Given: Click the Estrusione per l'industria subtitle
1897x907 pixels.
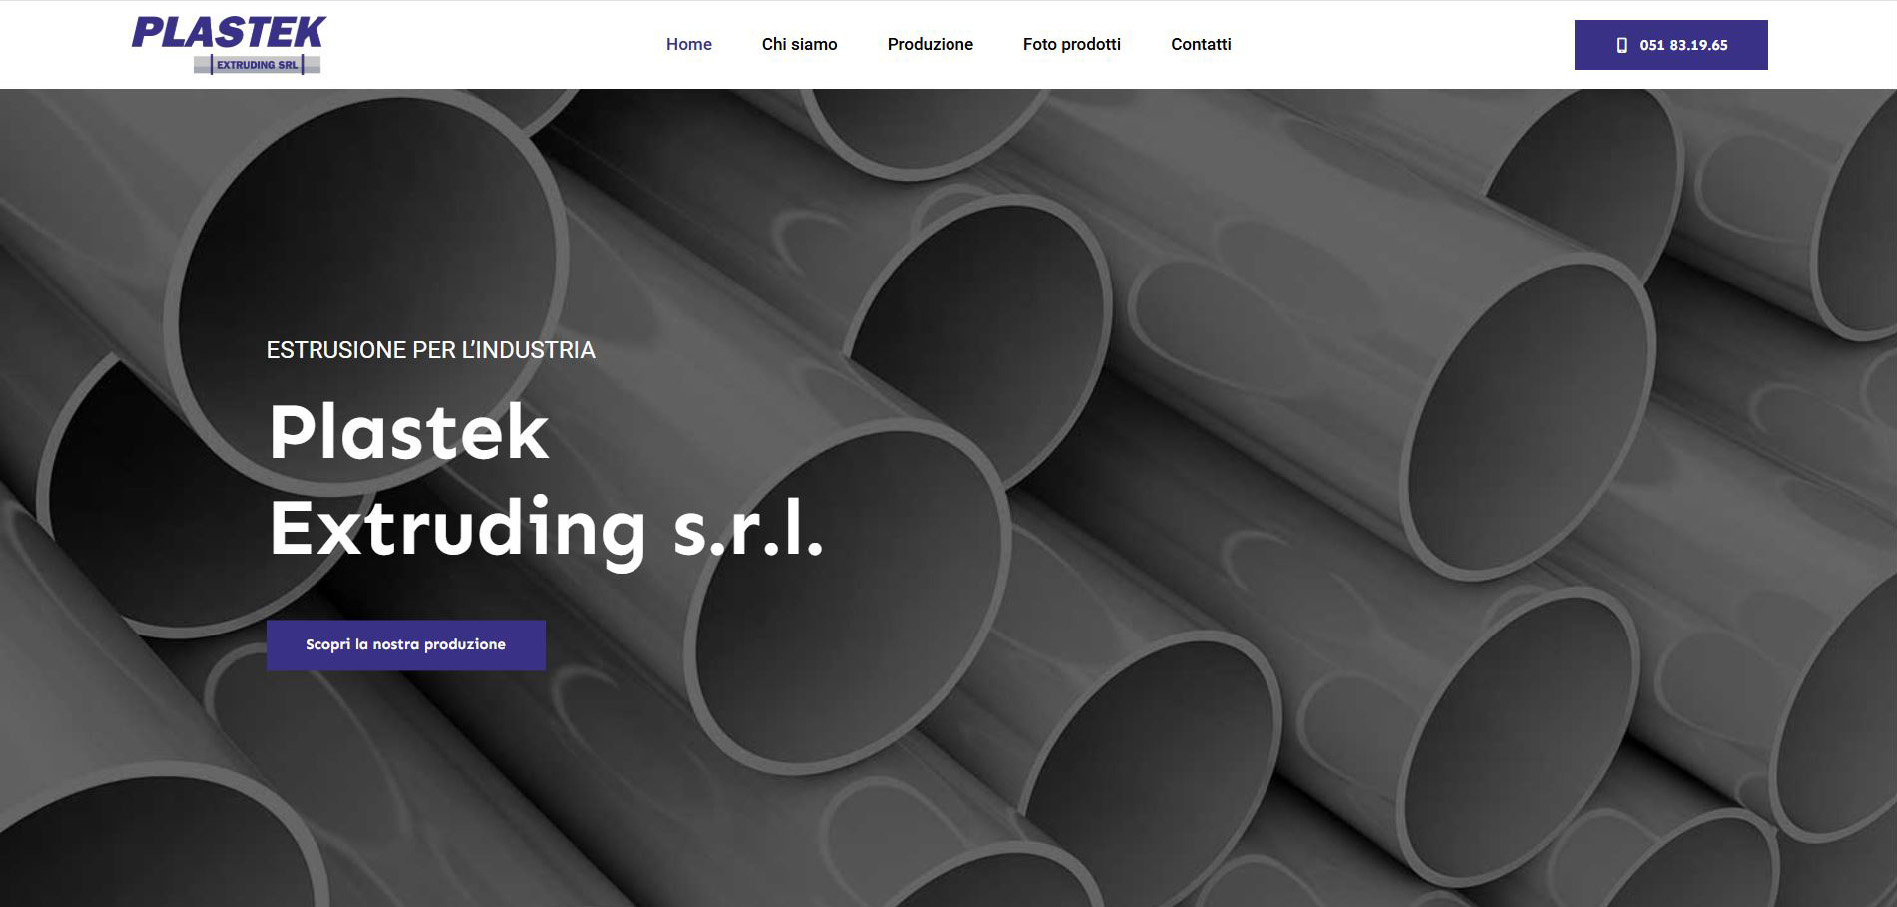Looking at the screenshot, I should click(431, 350).
